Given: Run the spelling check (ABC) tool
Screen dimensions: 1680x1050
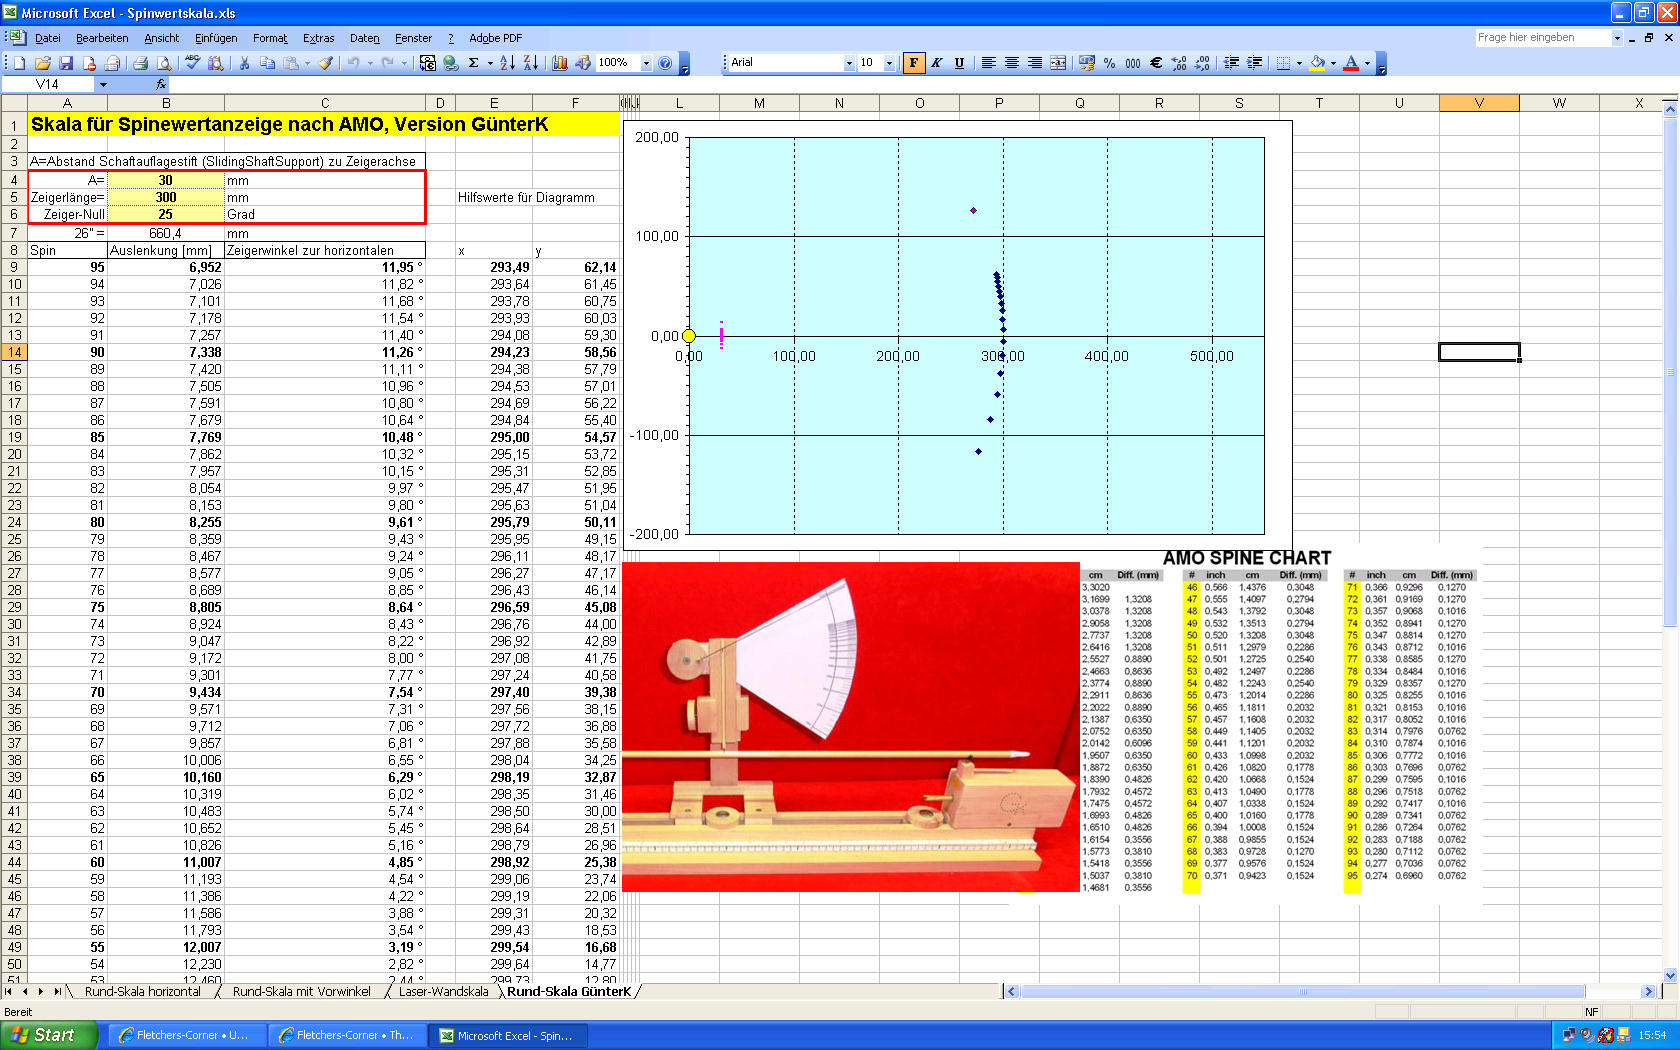Looking at the screenshot, I should (x=192, y=63).
